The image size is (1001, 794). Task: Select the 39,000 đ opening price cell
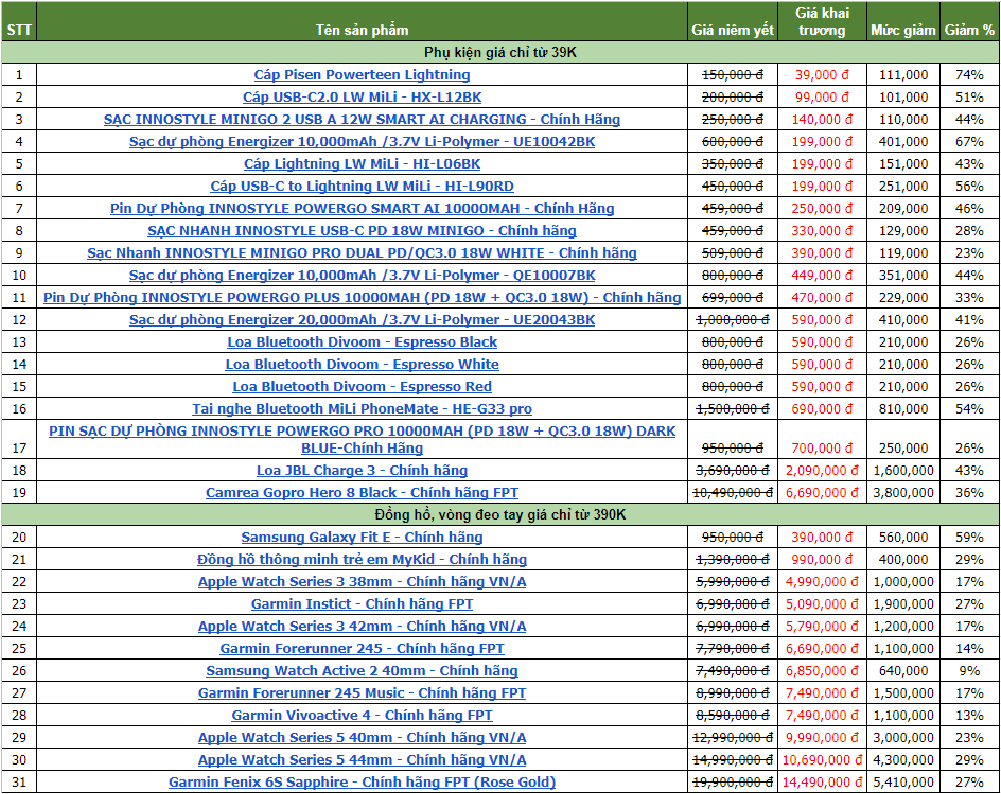pos(822,75)
